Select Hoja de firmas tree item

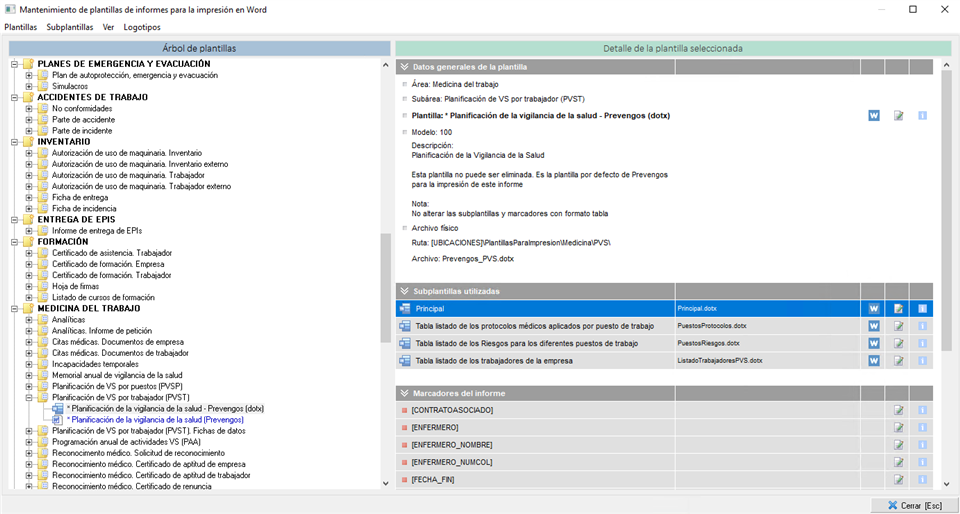coord(75,286)
